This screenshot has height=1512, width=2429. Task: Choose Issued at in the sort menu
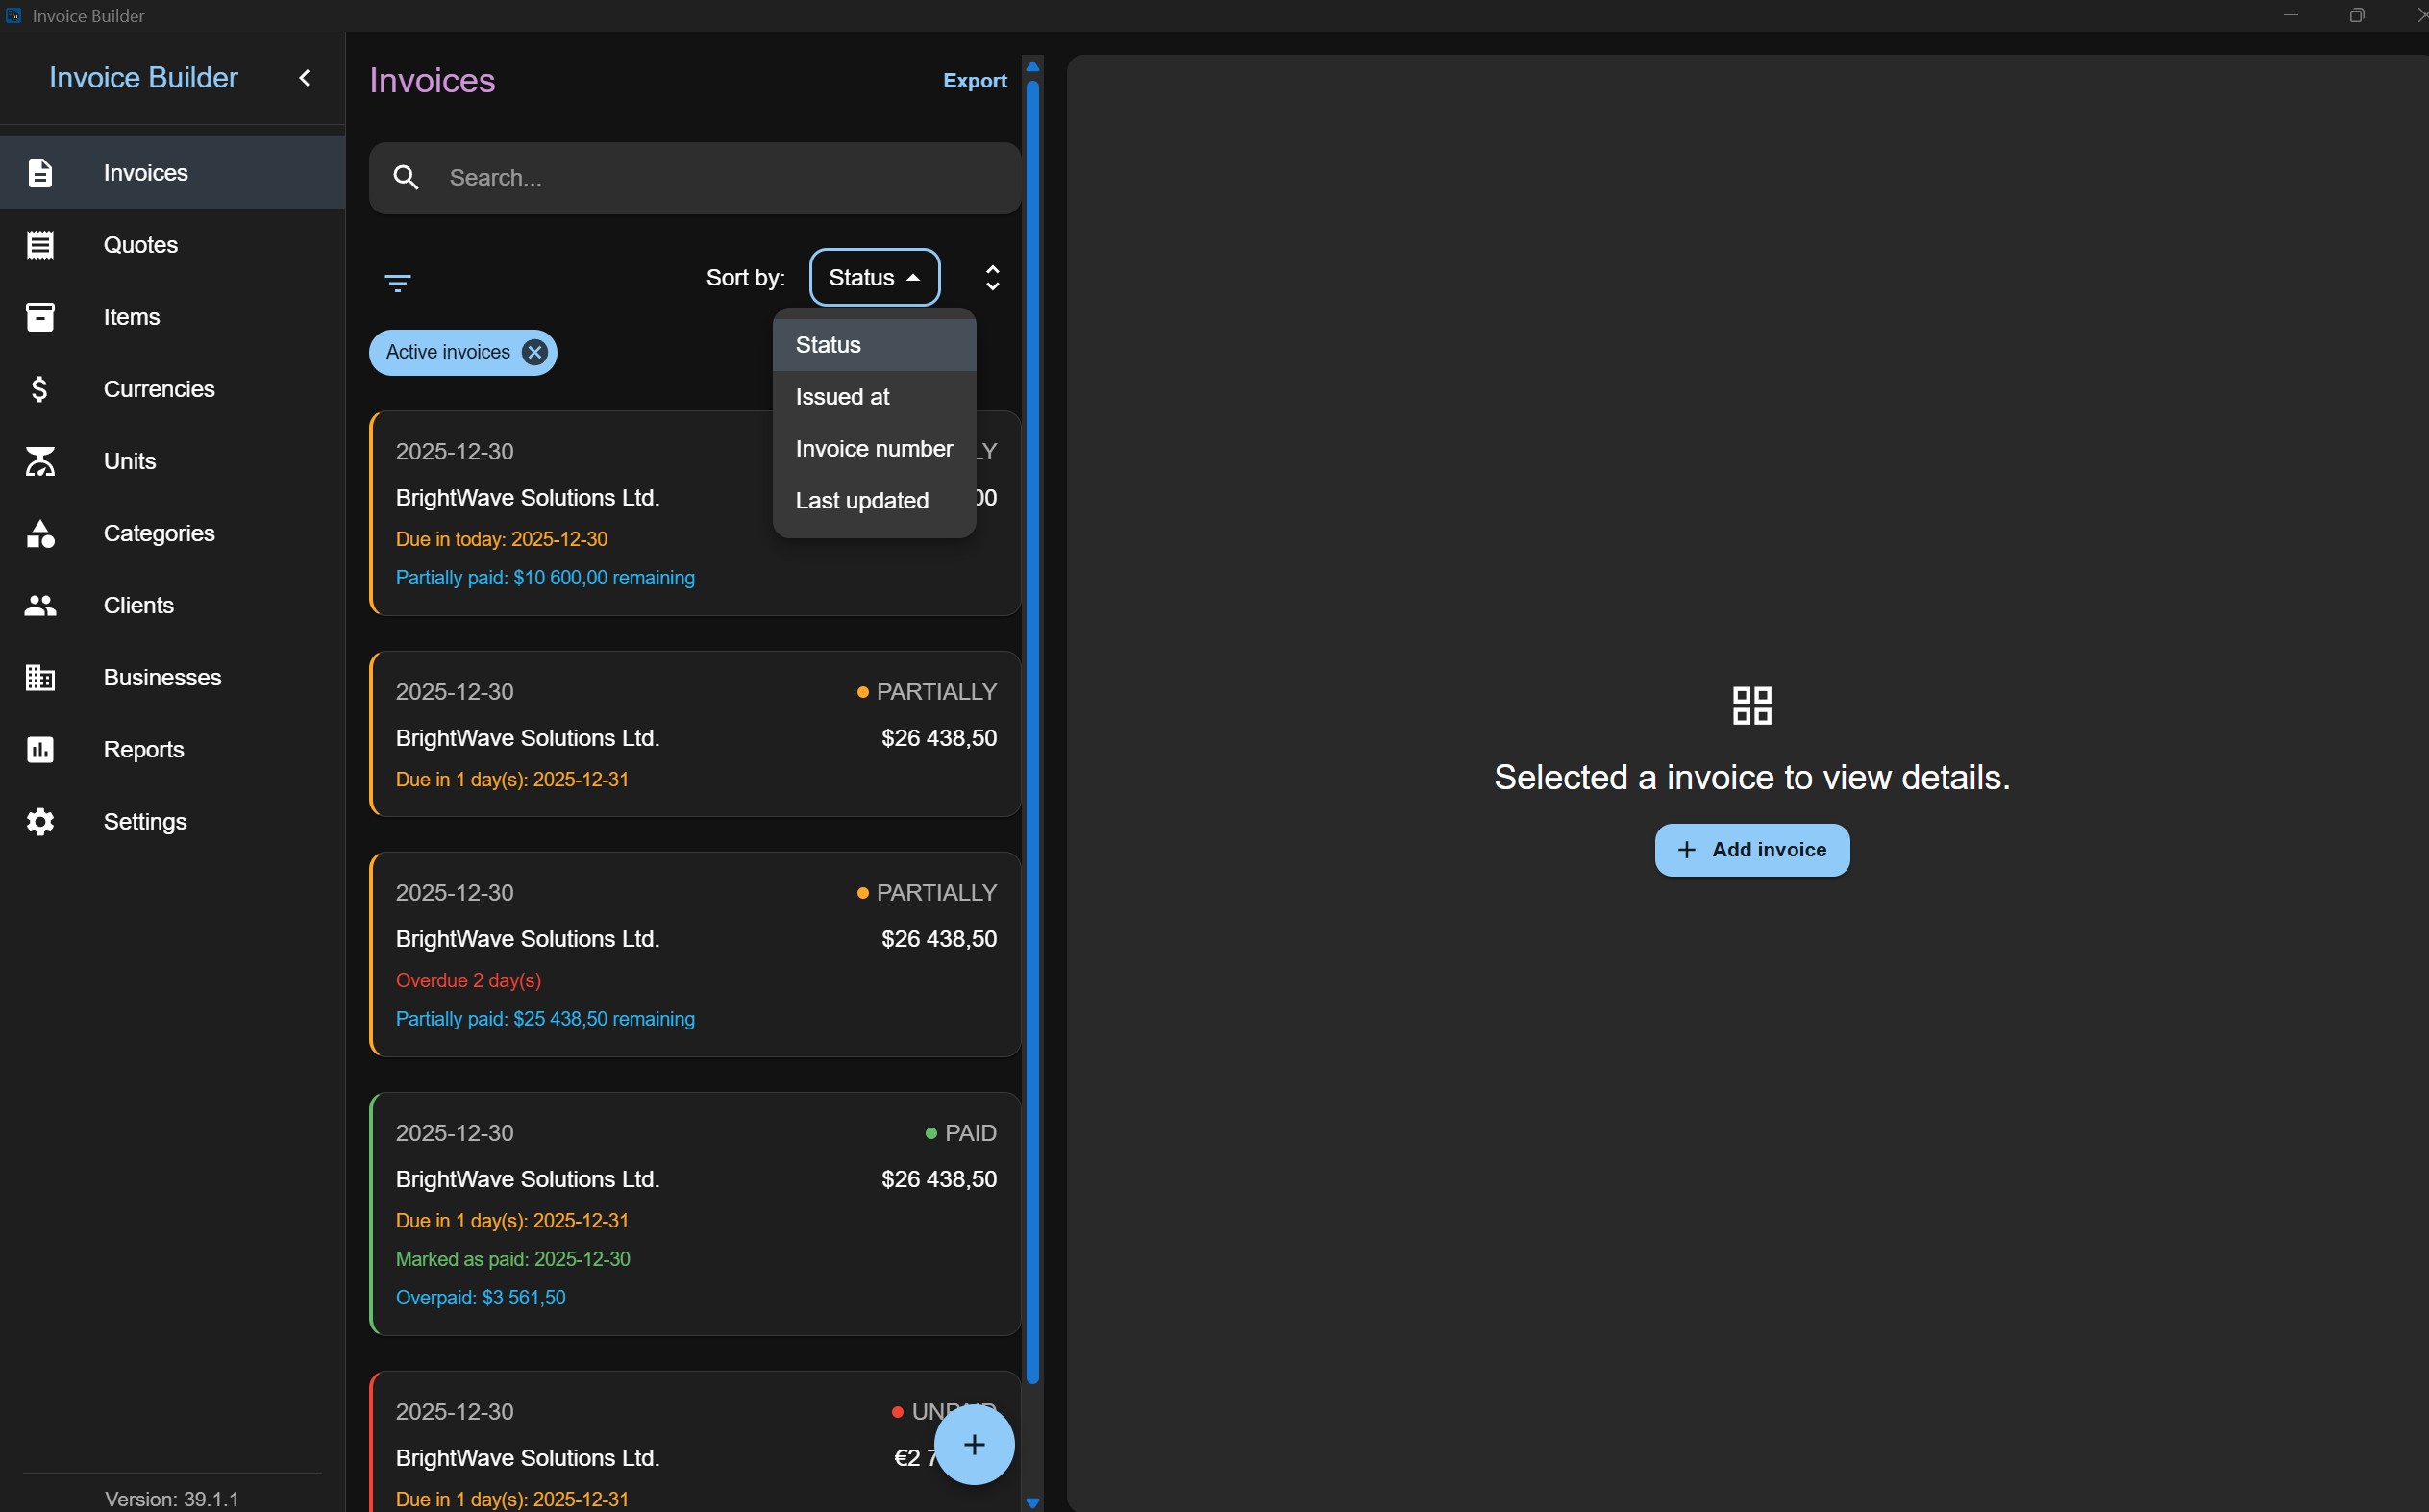click(874, 397)
